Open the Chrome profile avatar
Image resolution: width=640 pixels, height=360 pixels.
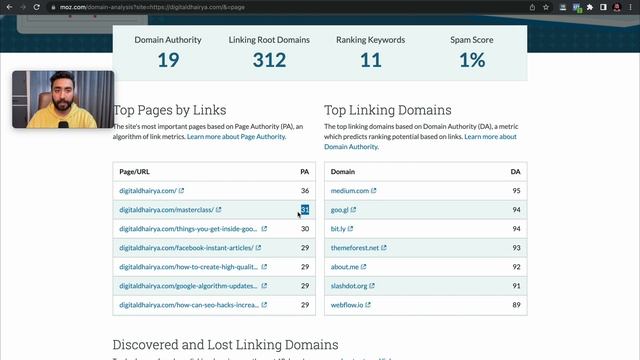click(617, 7)
